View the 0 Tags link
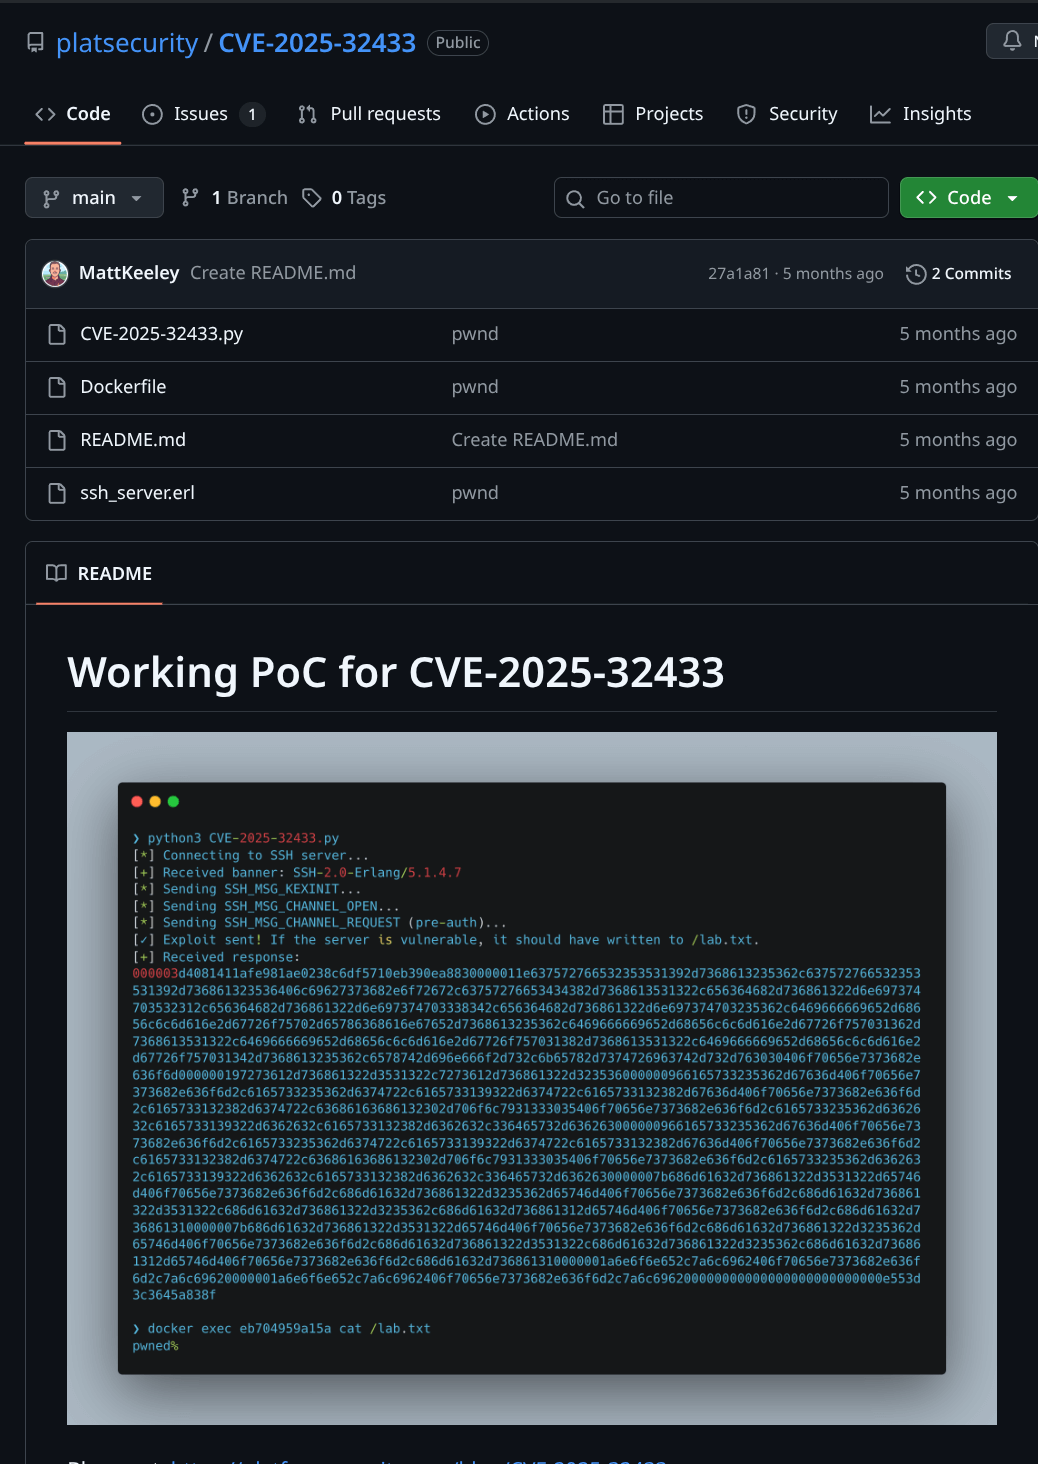Image resolution: width=1038 pixels, height=1464 pixels. point(344,198)
